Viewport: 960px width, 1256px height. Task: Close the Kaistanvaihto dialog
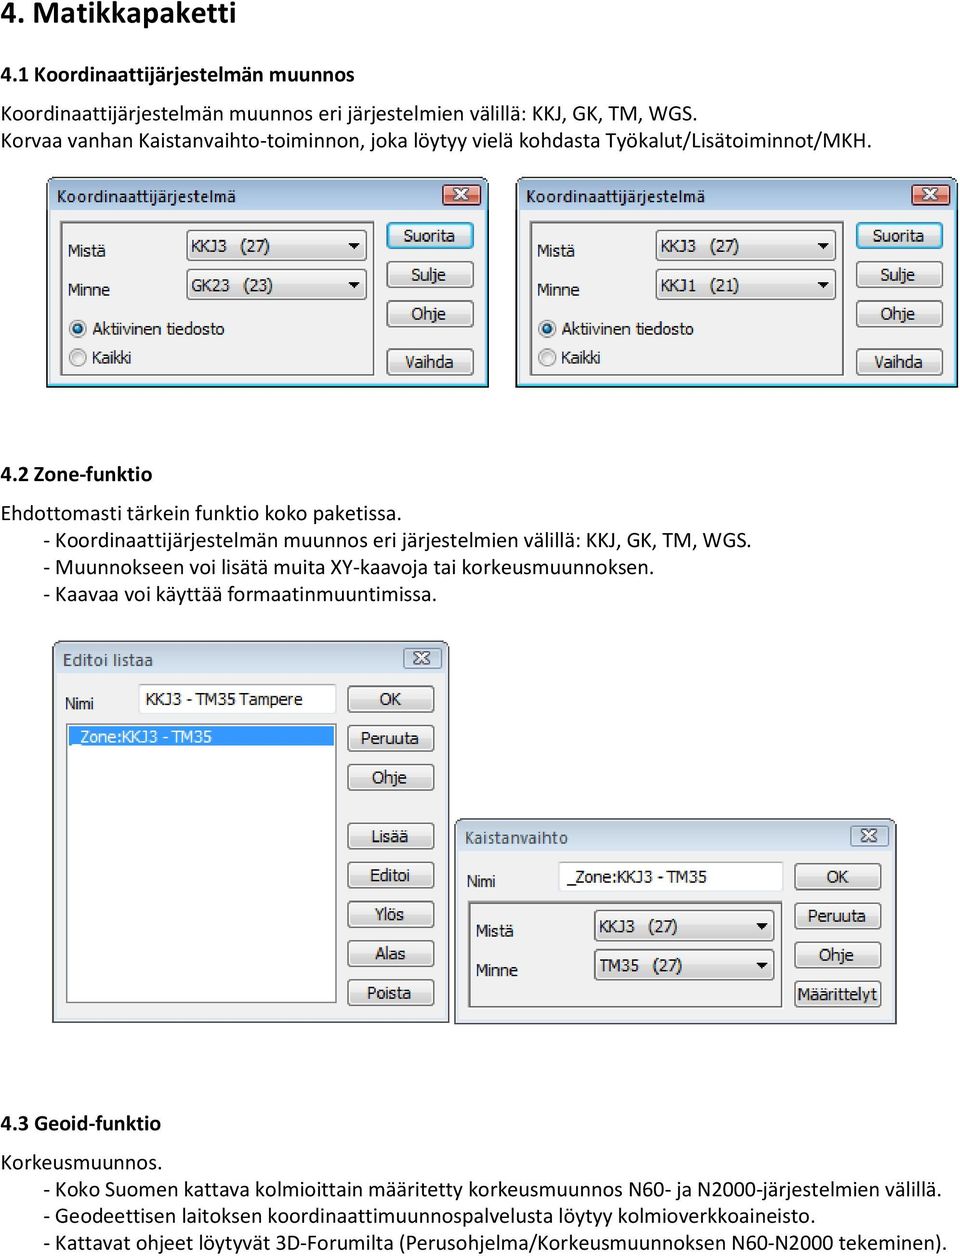[x=869, y=835]
